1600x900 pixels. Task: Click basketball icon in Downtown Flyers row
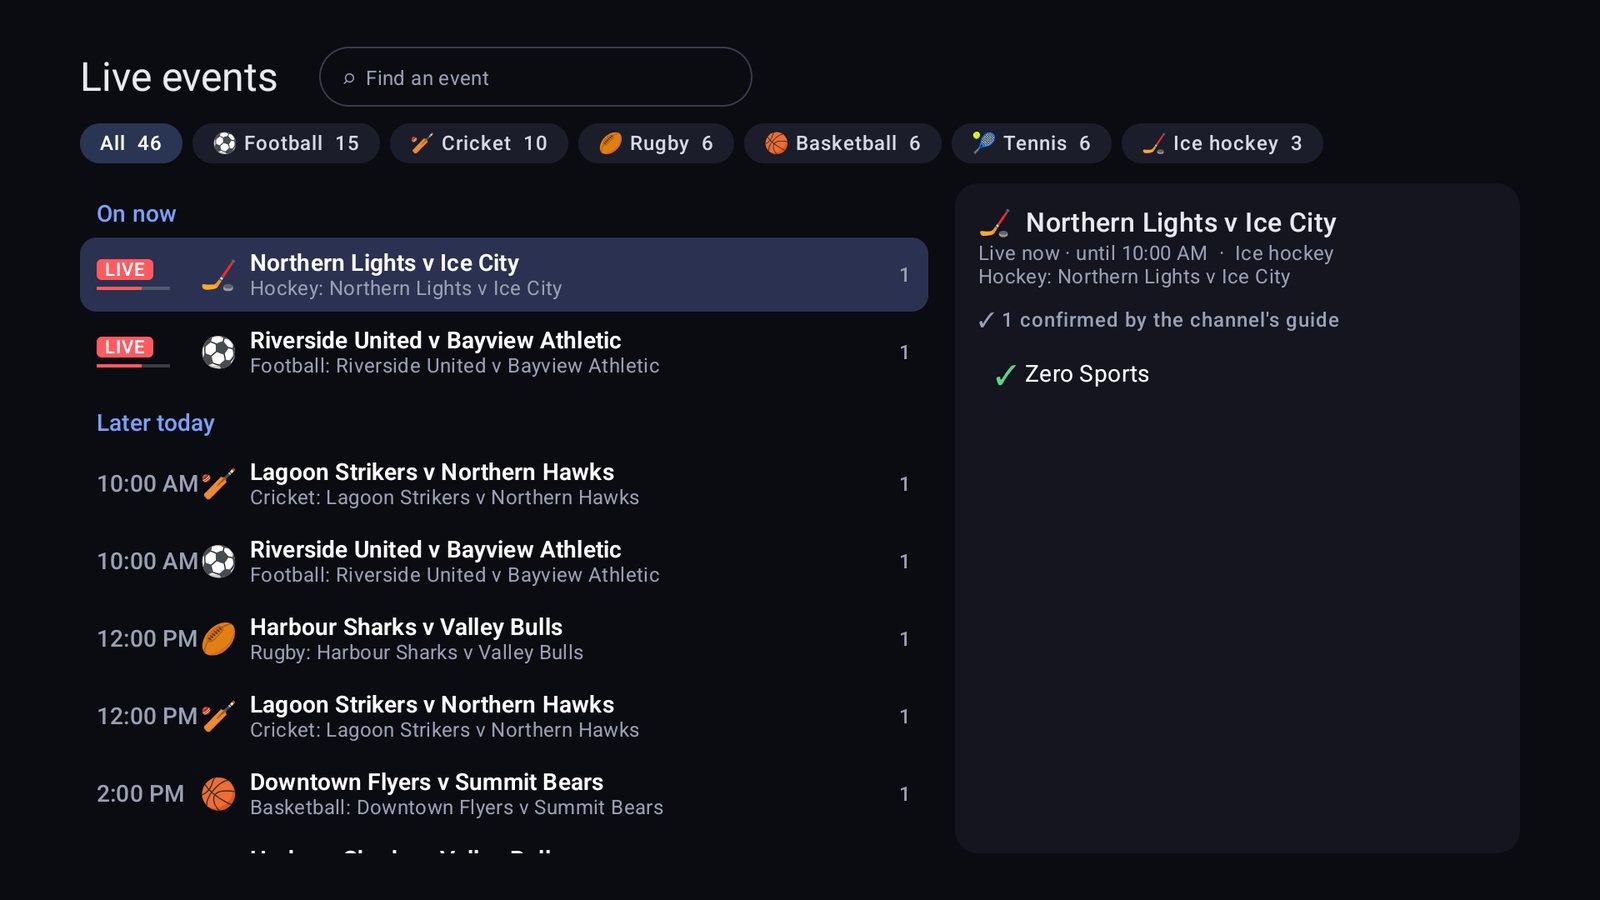(x=218, y=794)
